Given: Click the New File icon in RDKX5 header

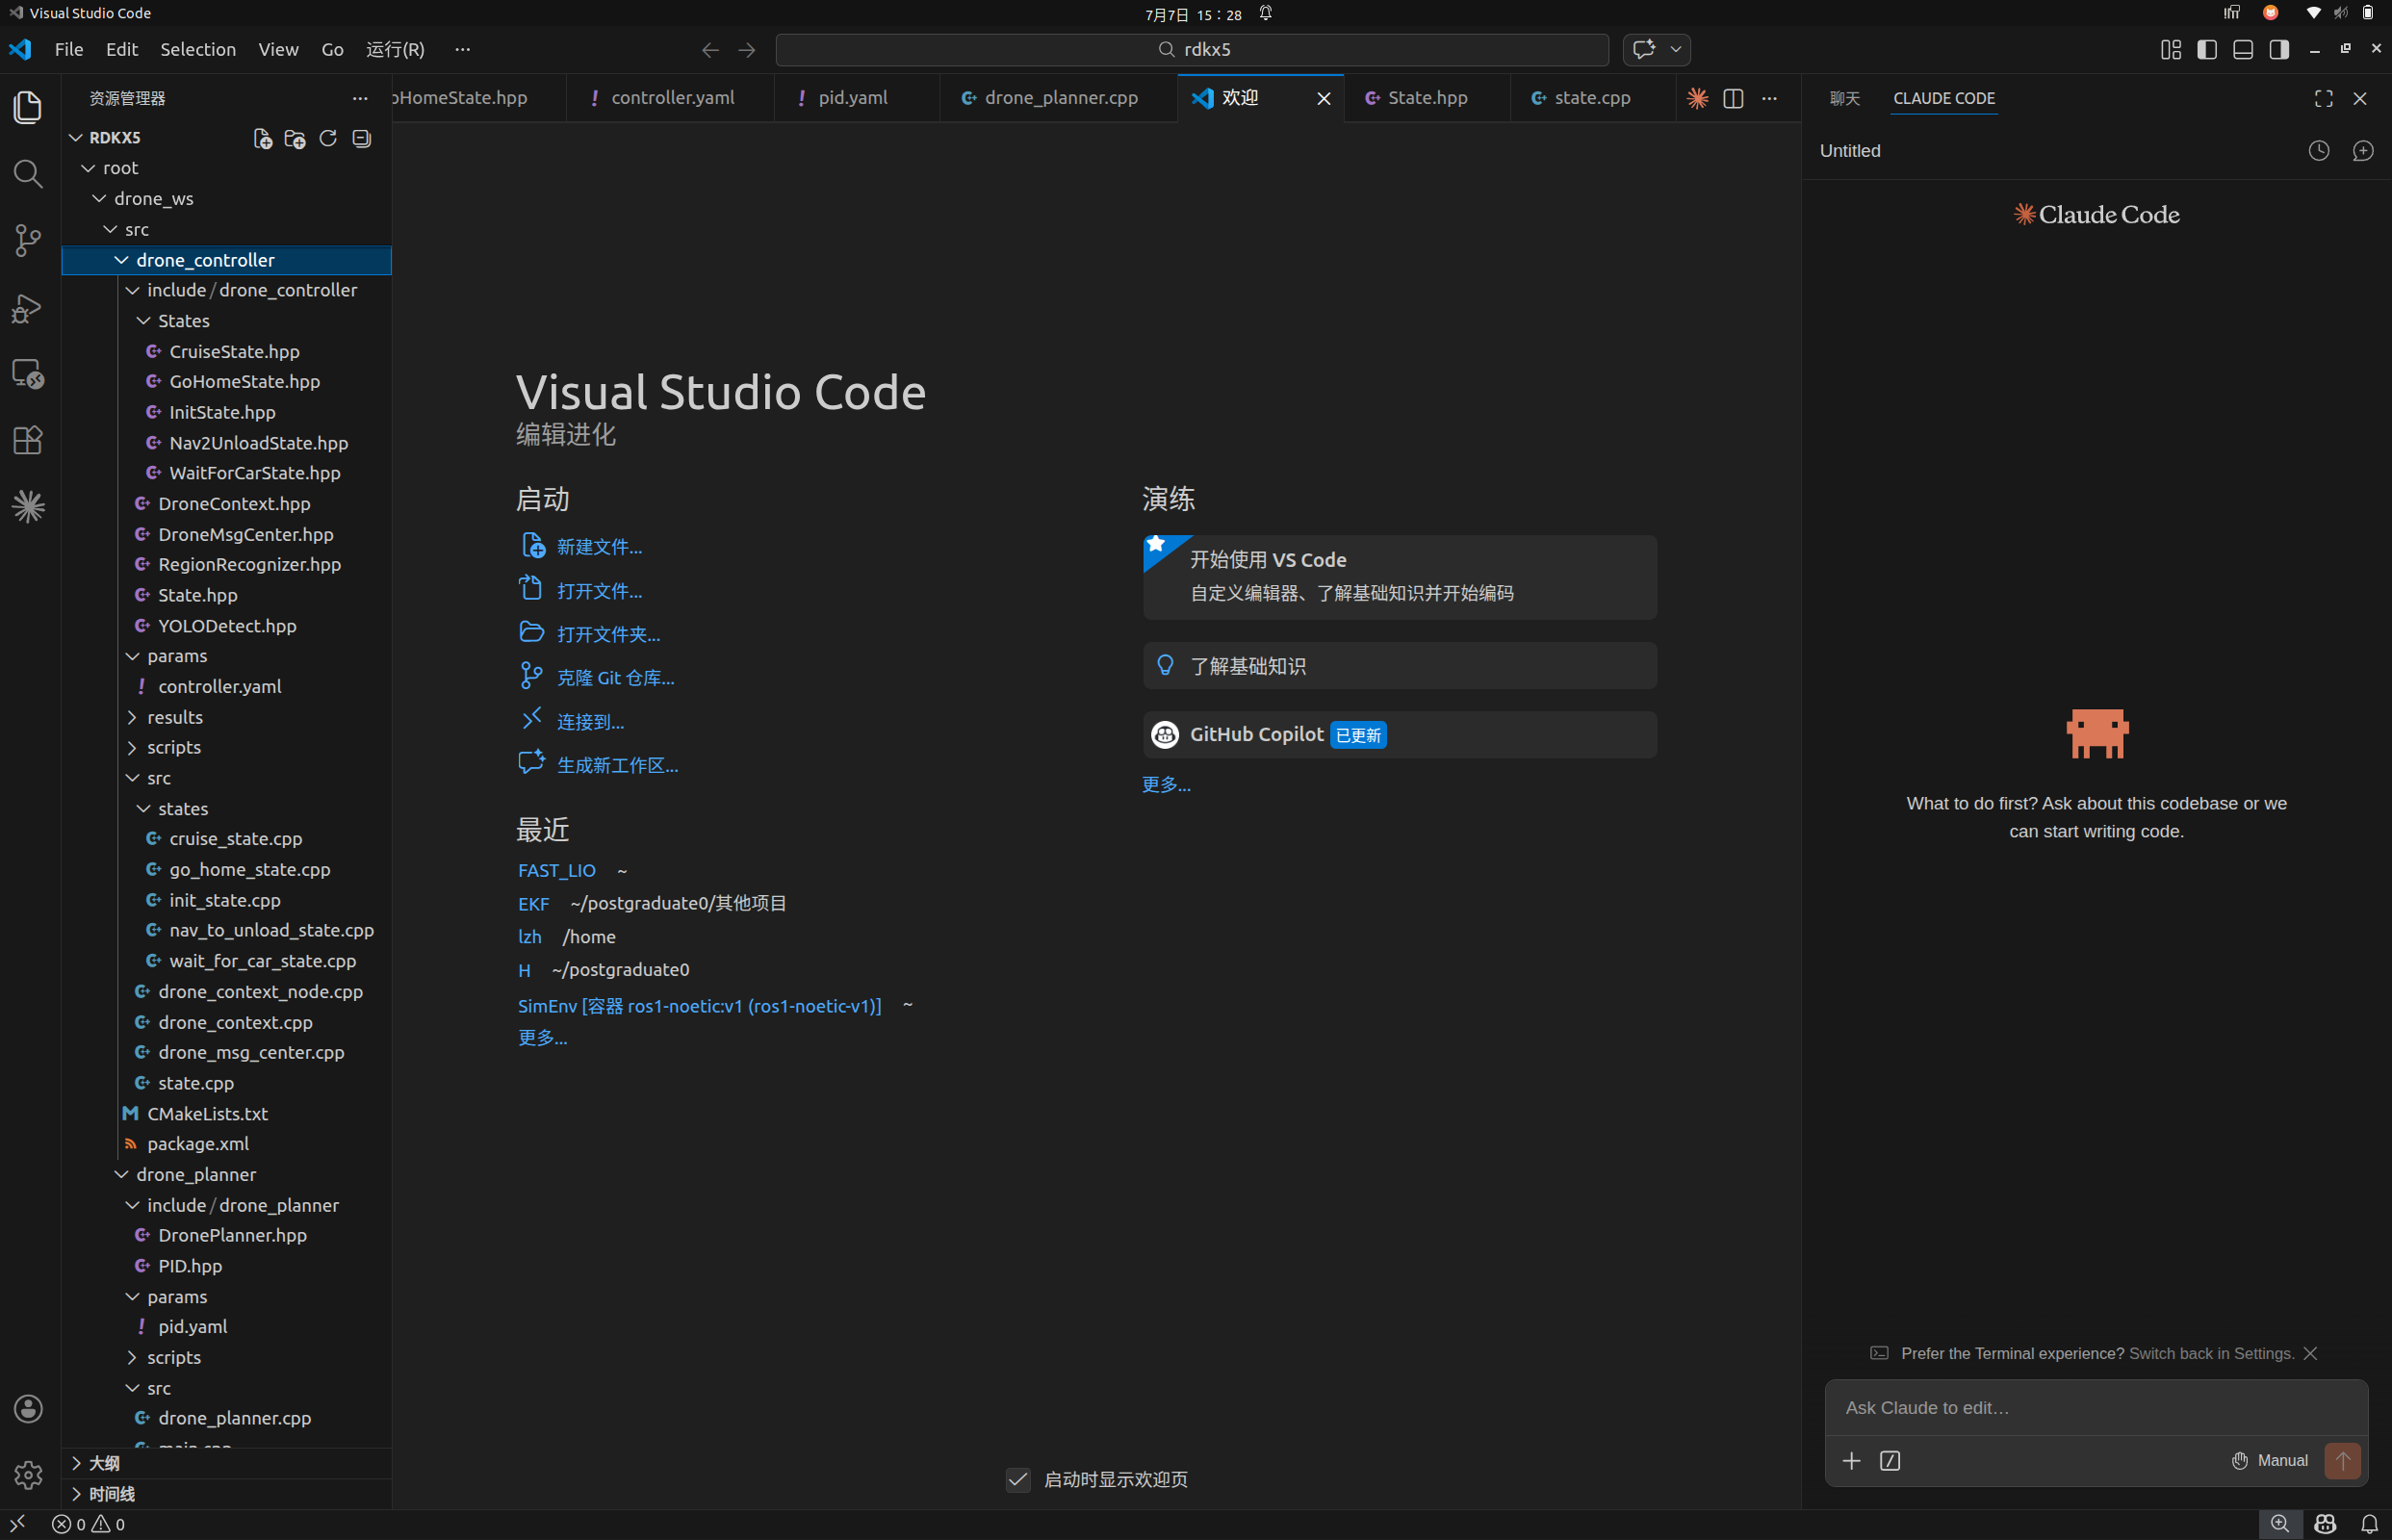Looking at the screenshot, I should (262, 138).
